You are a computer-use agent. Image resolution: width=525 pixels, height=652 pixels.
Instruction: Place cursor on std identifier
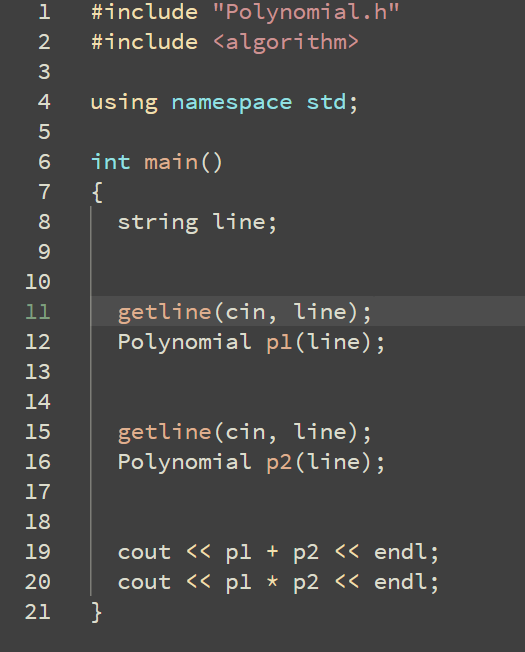point(326,102)
